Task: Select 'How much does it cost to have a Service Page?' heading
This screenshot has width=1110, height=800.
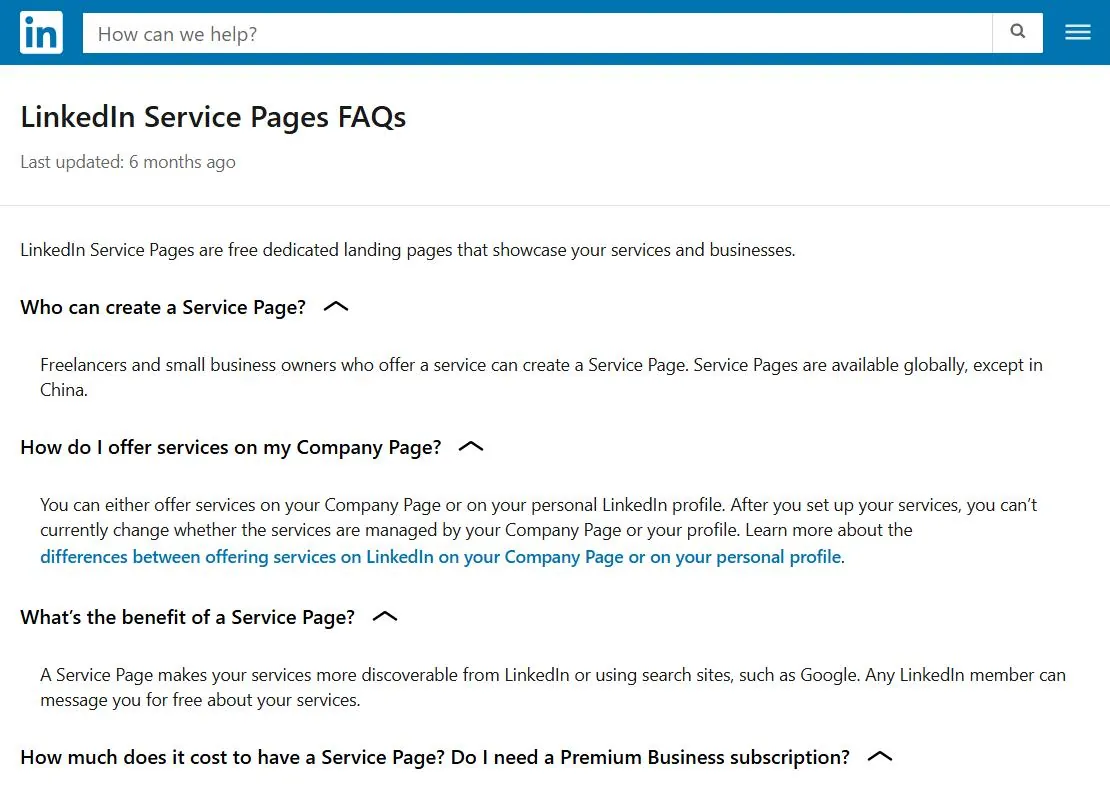Action: pyautogui.click(x=435, y=758)
